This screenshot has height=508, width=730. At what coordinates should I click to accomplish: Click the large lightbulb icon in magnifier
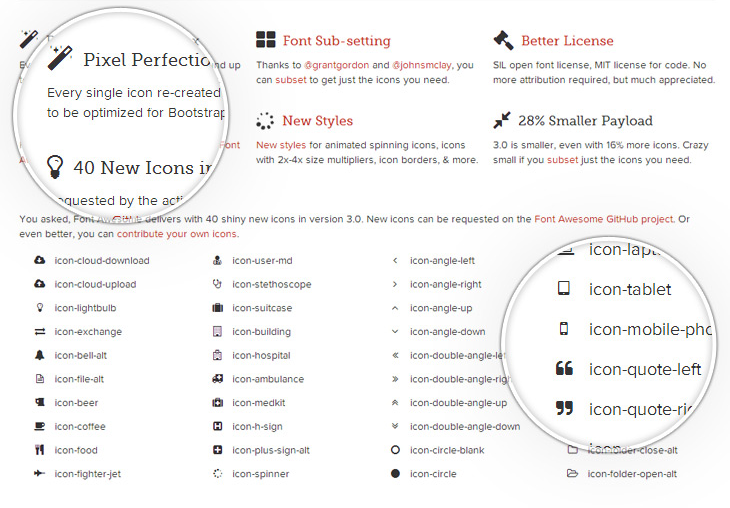click(54, 167)
